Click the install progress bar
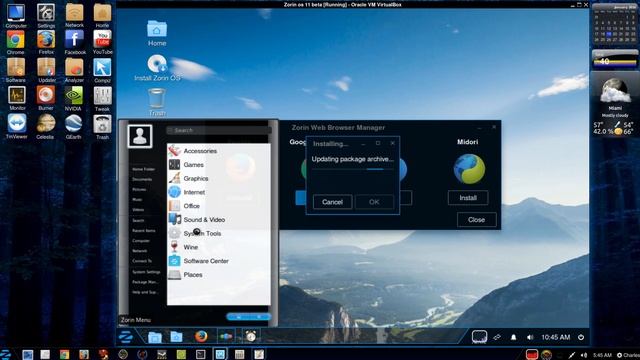 [353, 169]
